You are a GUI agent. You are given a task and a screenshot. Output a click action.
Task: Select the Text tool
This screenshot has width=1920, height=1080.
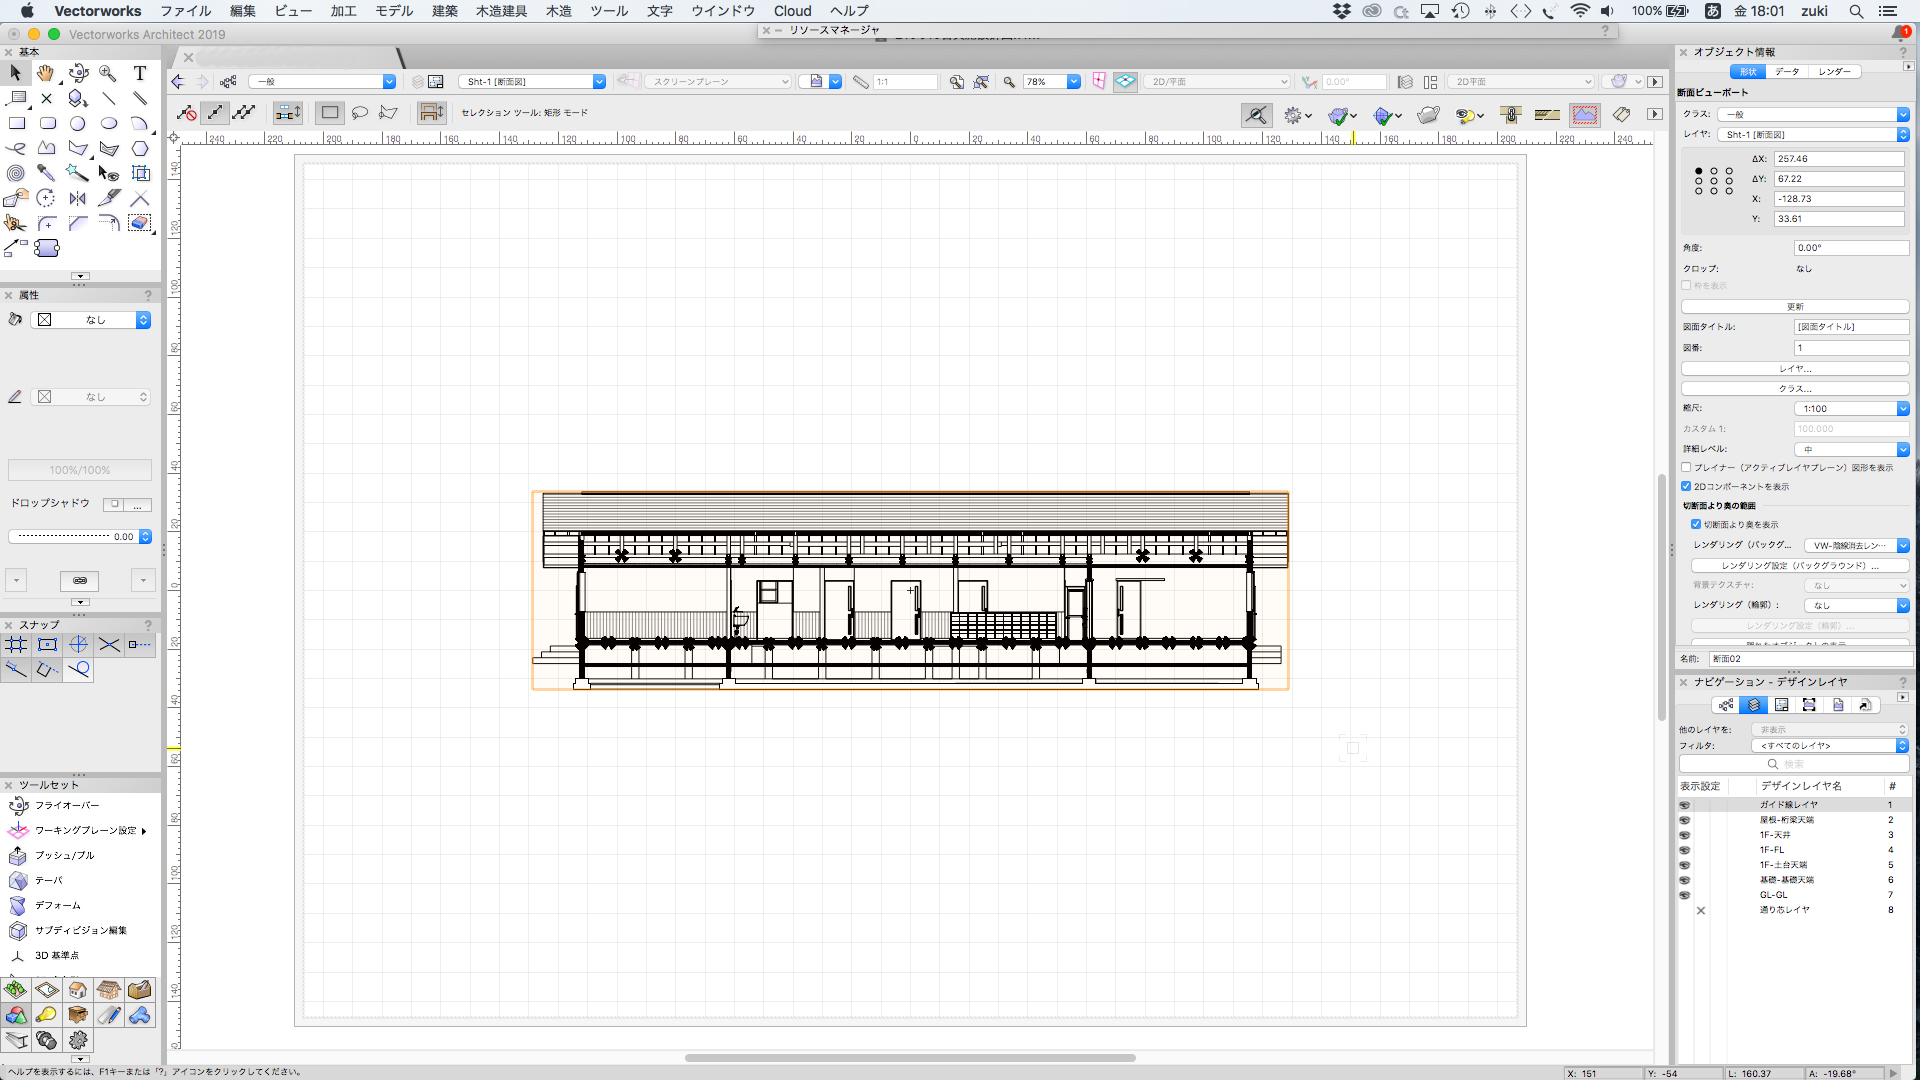tap(140, 73)
